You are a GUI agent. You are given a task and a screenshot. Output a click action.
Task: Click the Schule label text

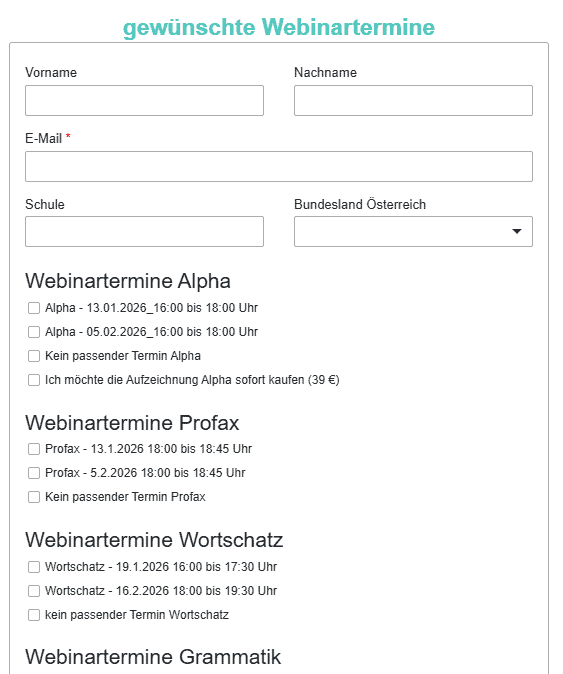tap(45, 204)
